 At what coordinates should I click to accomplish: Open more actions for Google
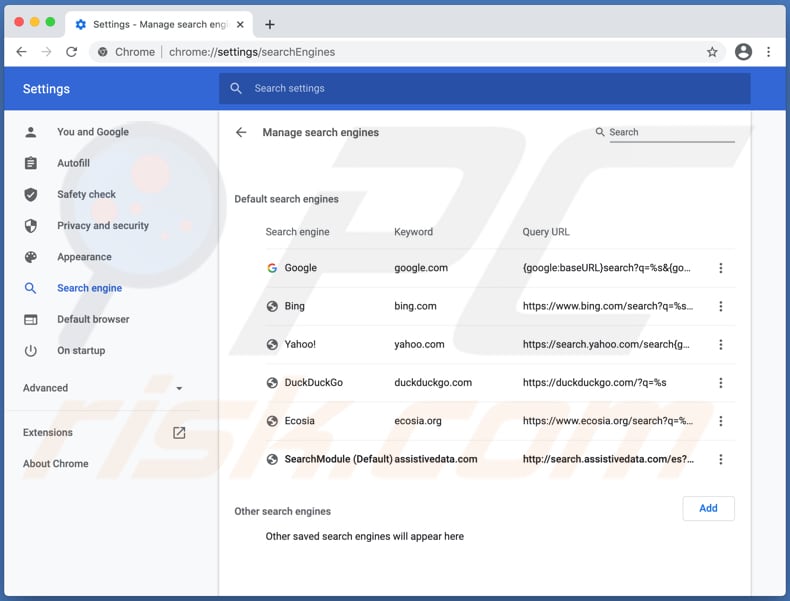tap(720, 268)
